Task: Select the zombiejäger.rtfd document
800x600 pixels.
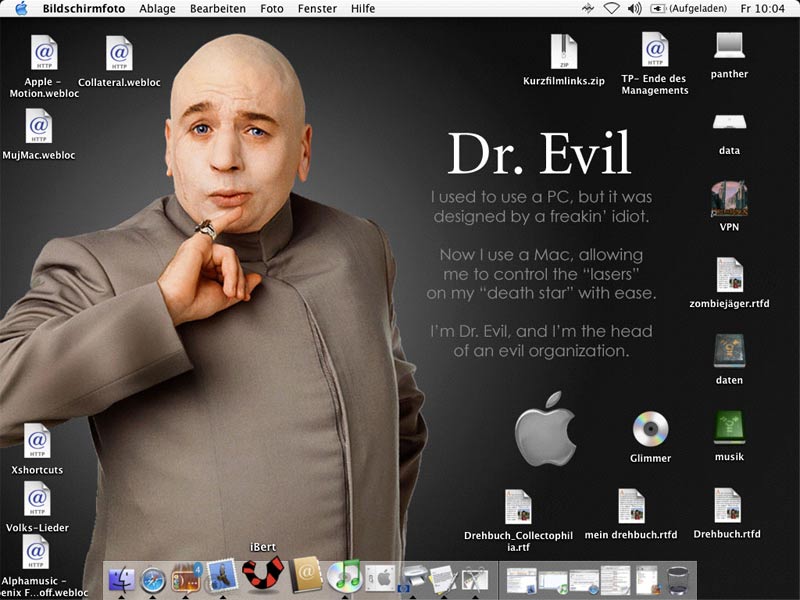Action: [729, 276]
